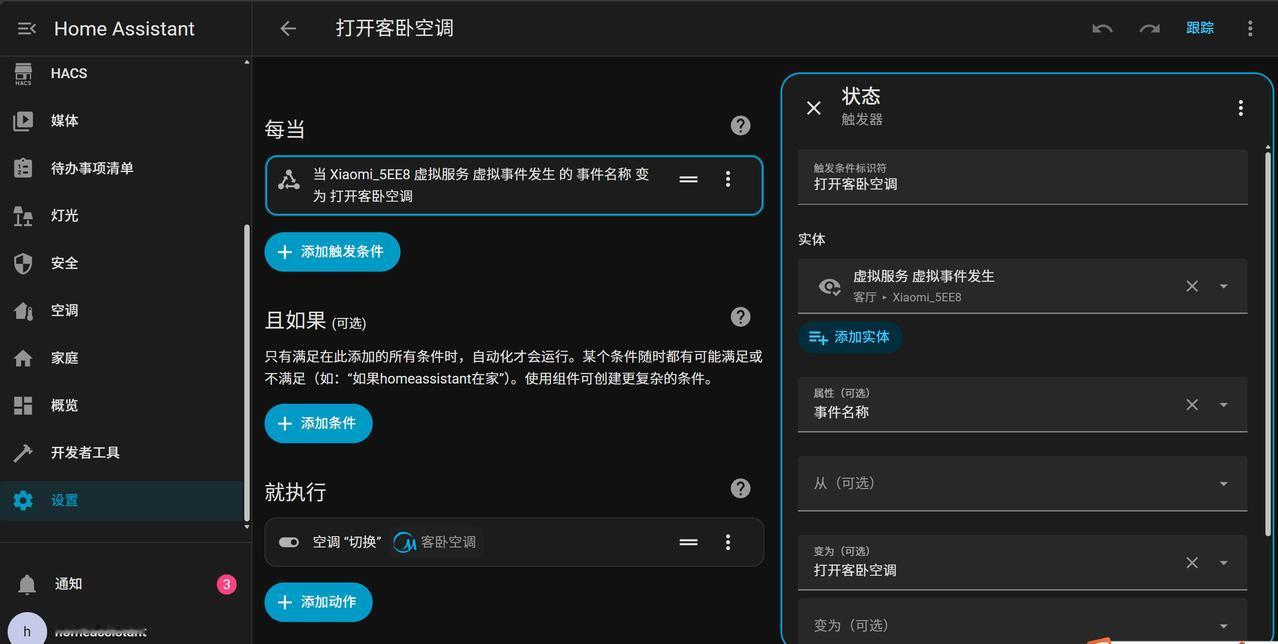Click the undo arrow in the top toolbar
This screenshot has width=1278, height=644.
pos(1101,28)
